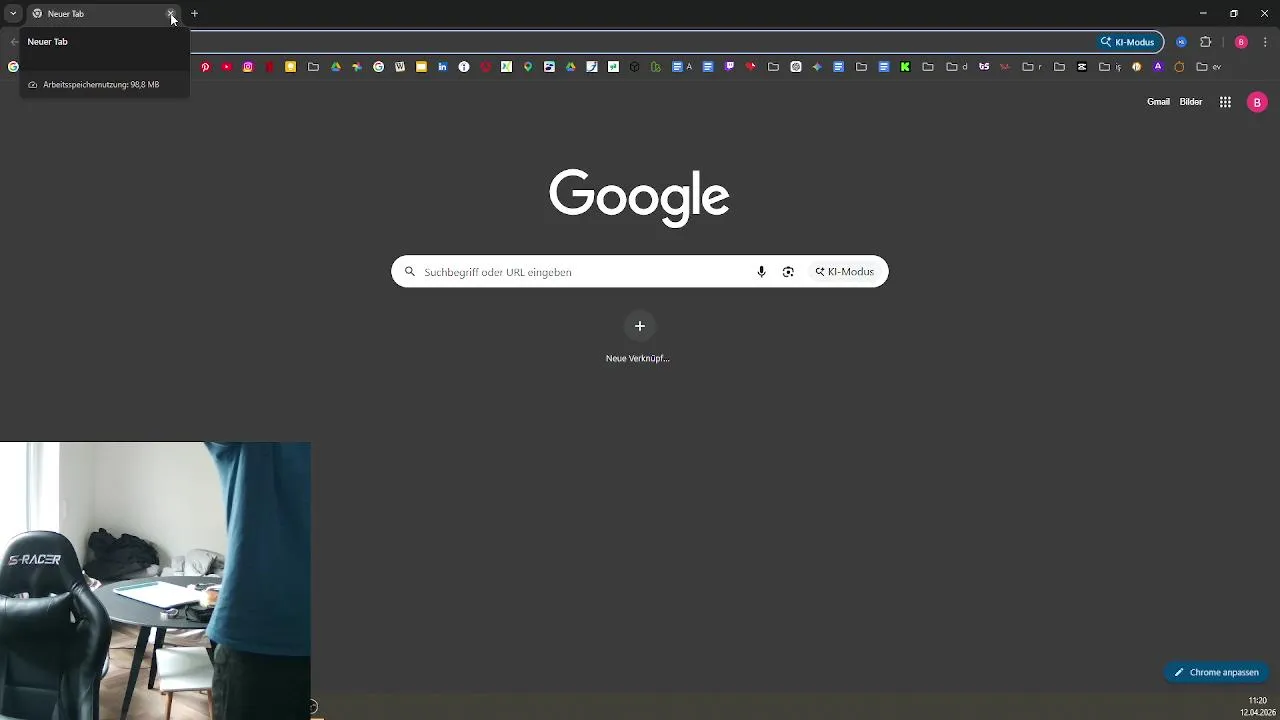Open the Bilder link
This screenshot has height=720, width=1280.
click(x=1190, y=102)
